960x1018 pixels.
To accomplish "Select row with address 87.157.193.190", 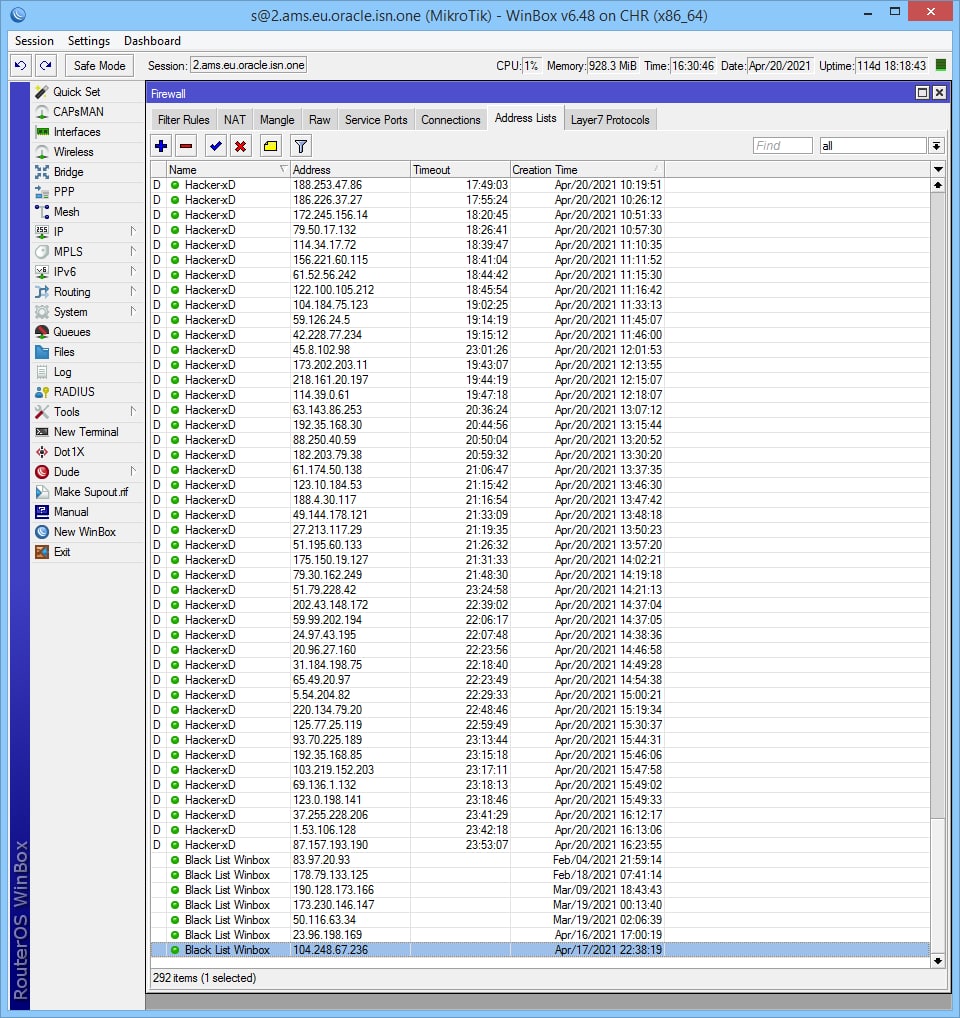I will (x=540, y=845).
